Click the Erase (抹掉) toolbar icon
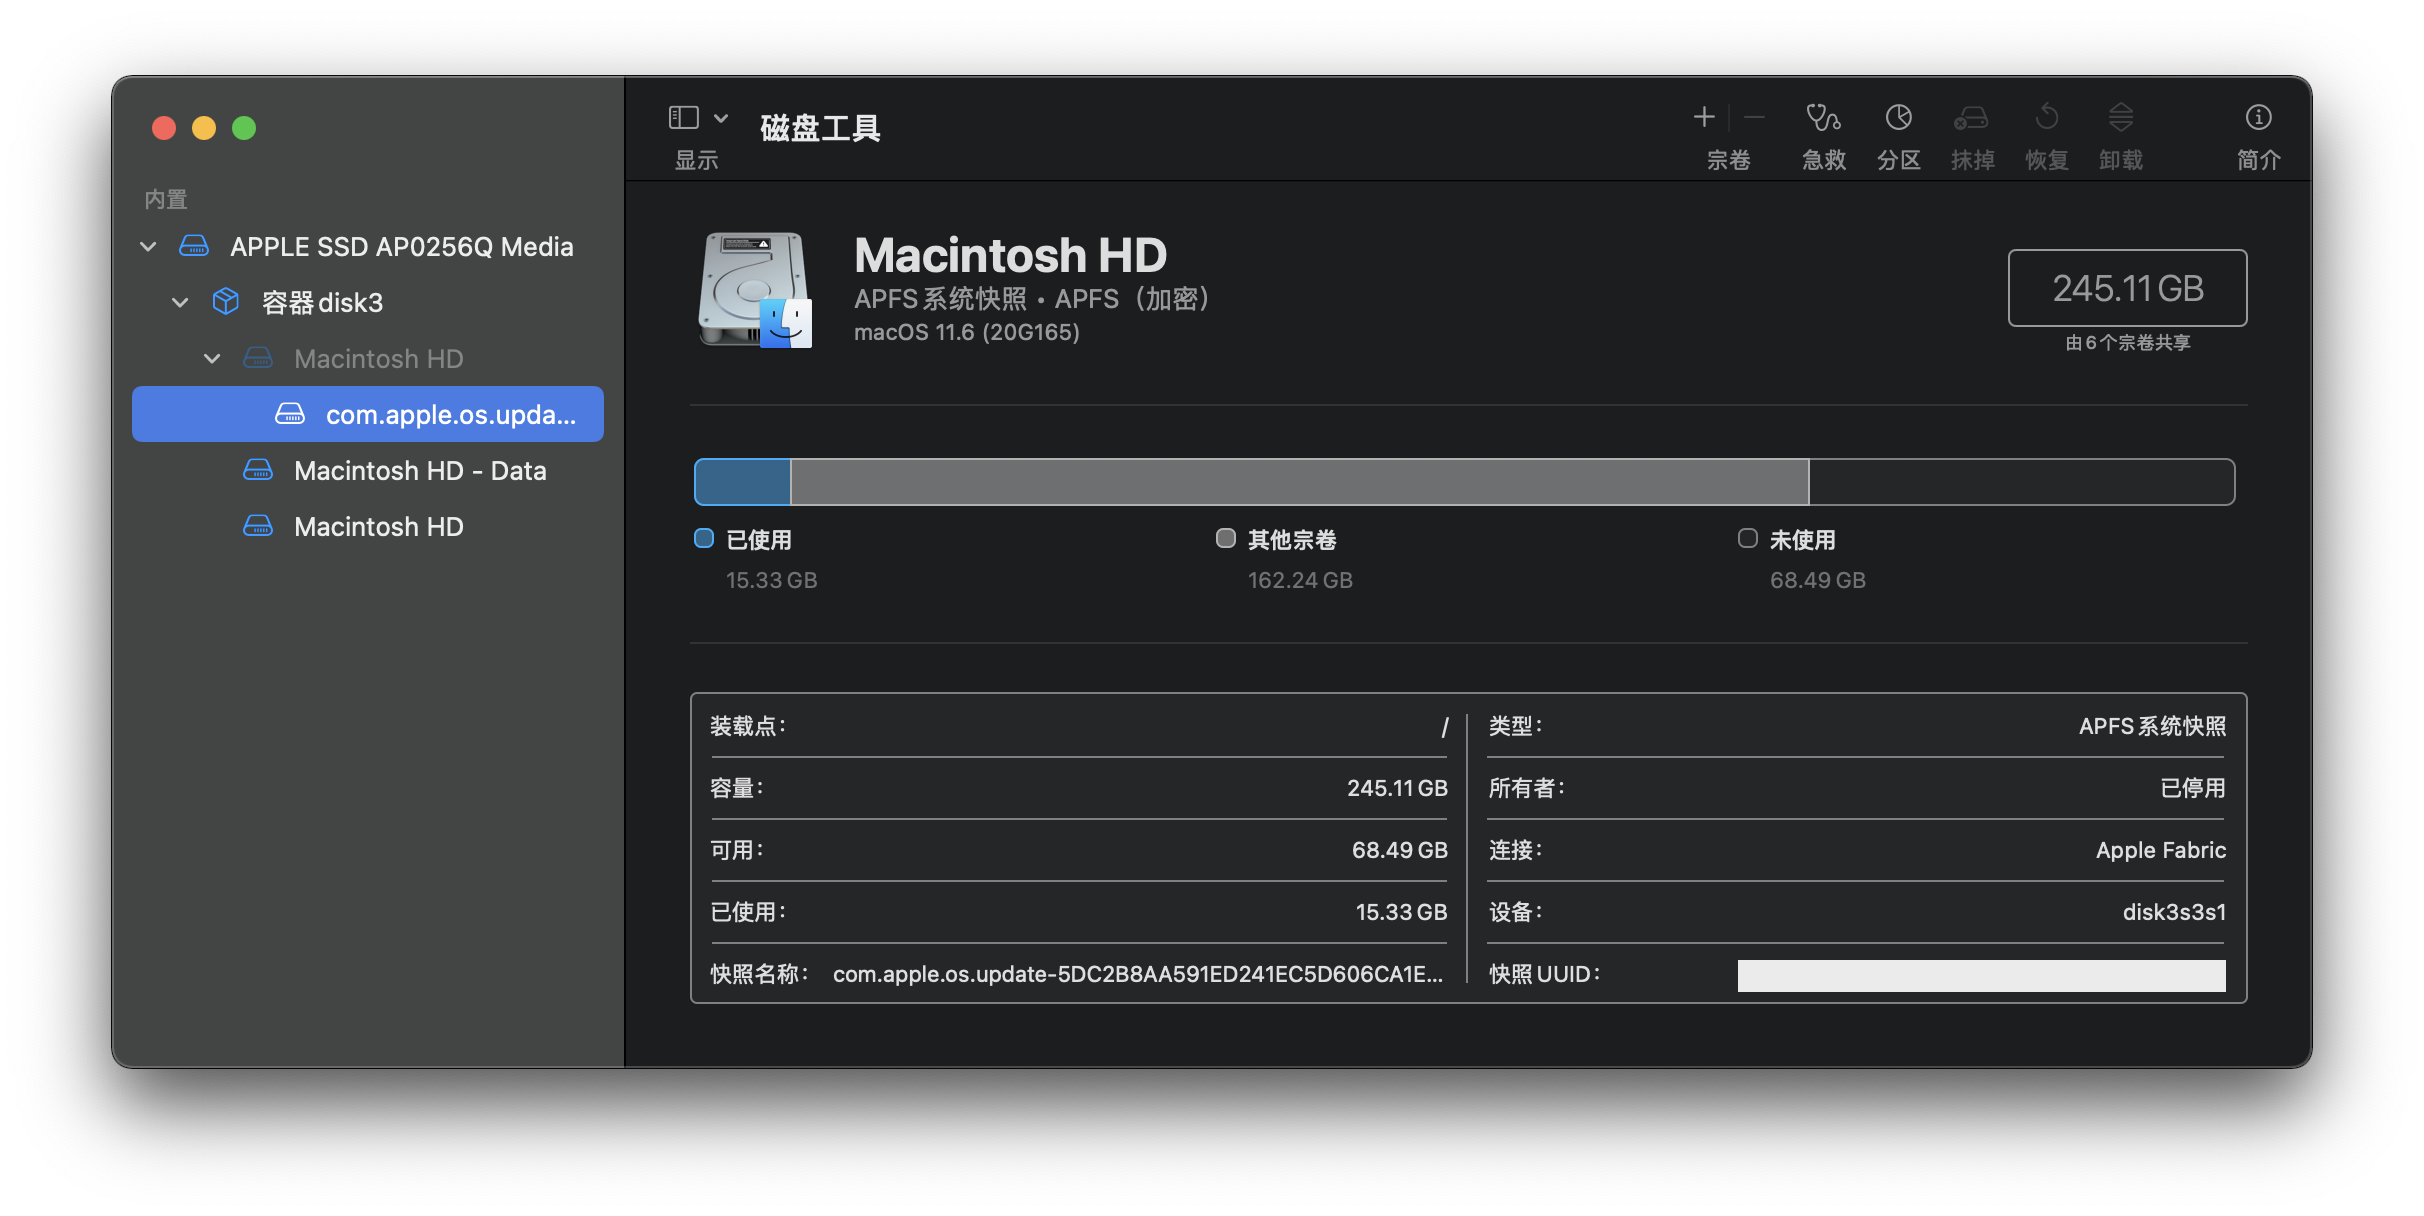This screenshot has height=1216, width=2424. pyautogui.click(x=1971, y=118)
